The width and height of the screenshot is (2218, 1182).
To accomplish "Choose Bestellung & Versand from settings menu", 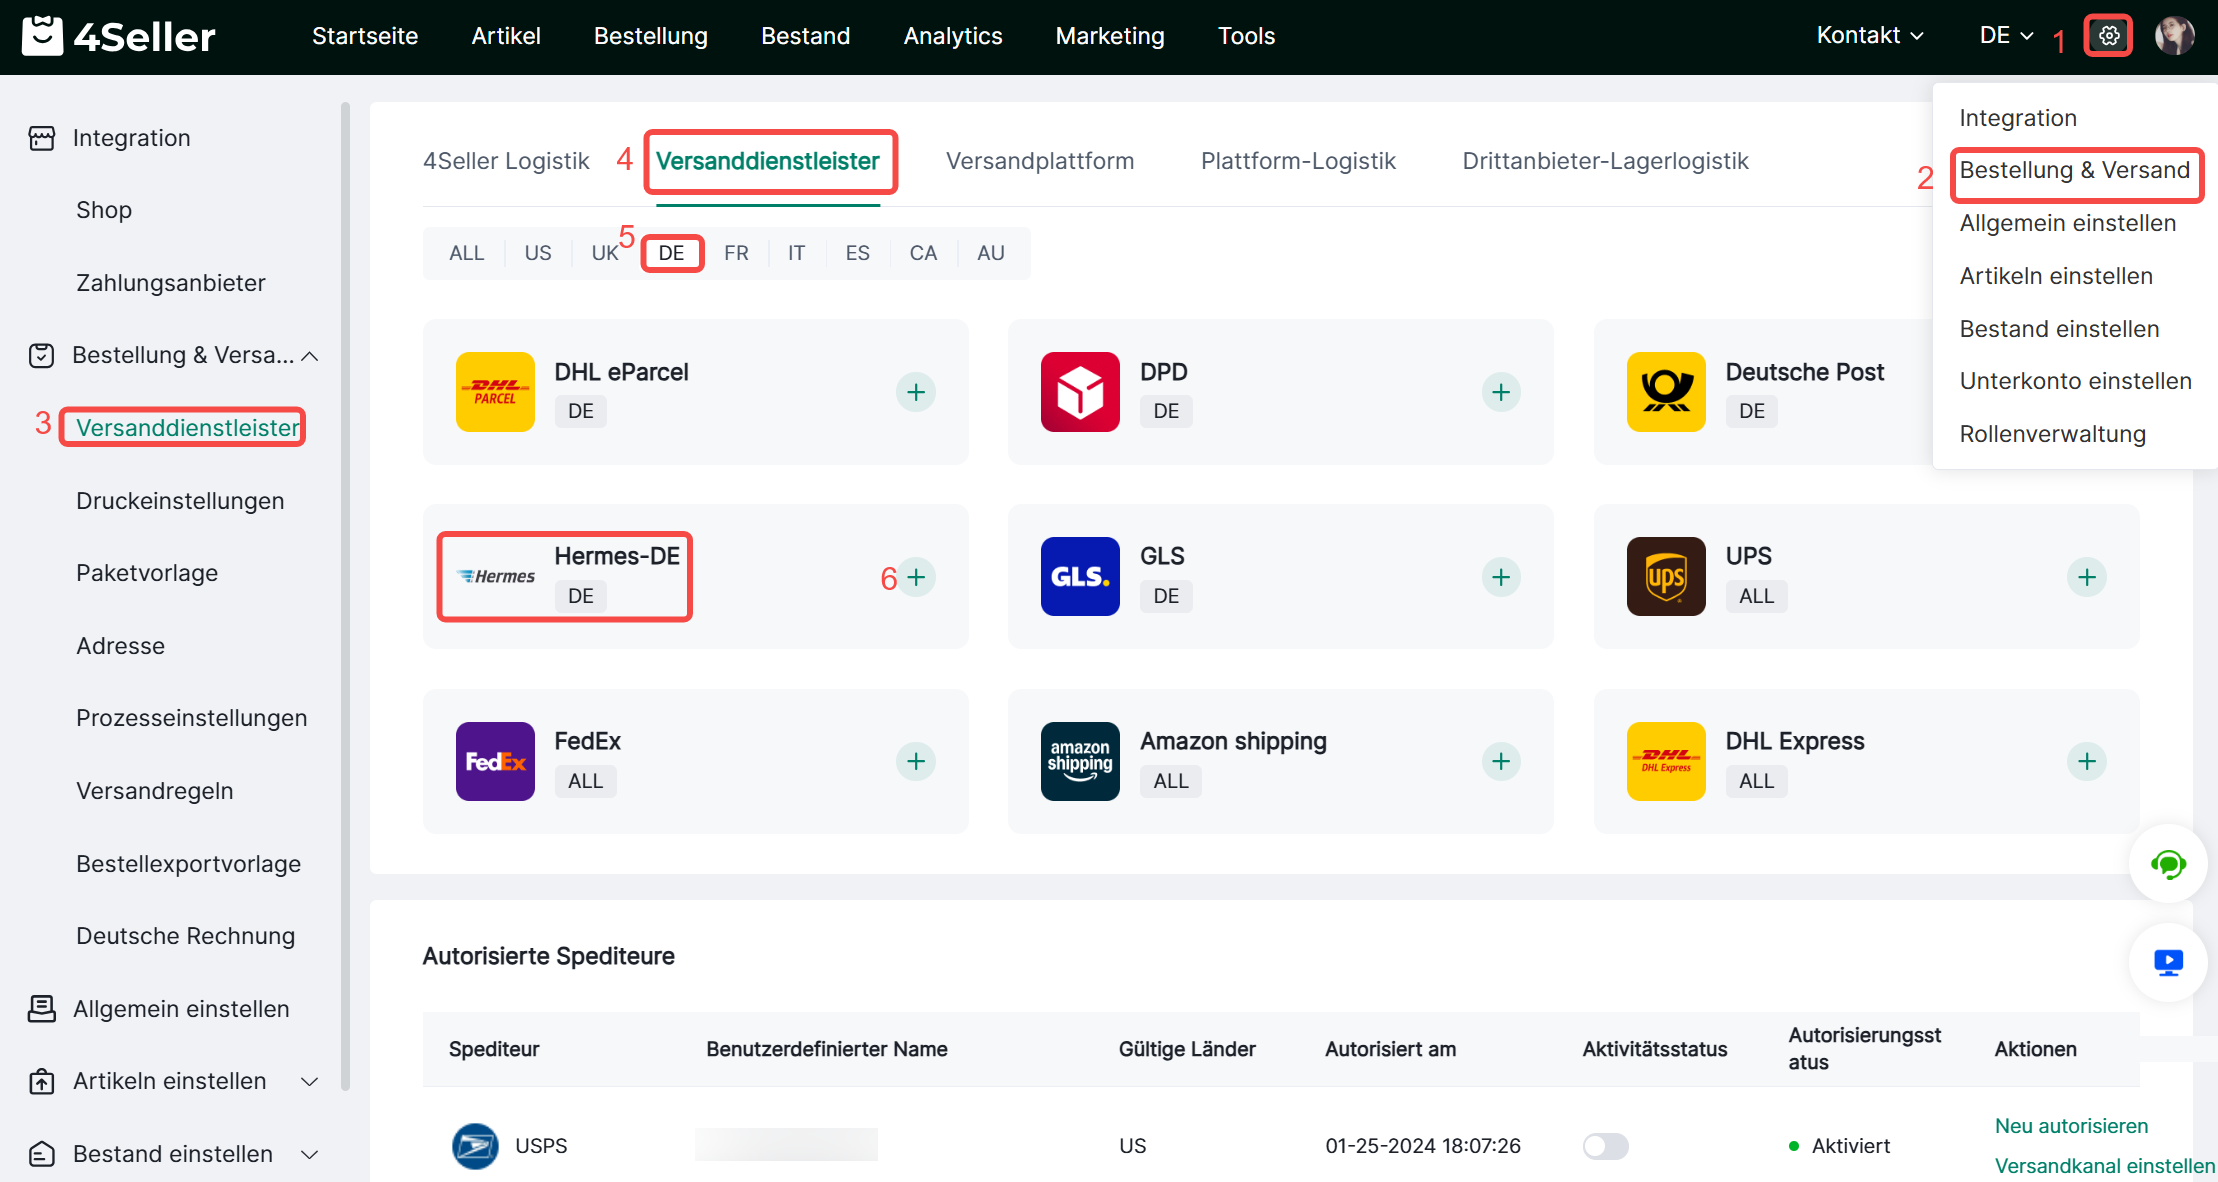I will pyautogui.click(x=2074, y=171).
